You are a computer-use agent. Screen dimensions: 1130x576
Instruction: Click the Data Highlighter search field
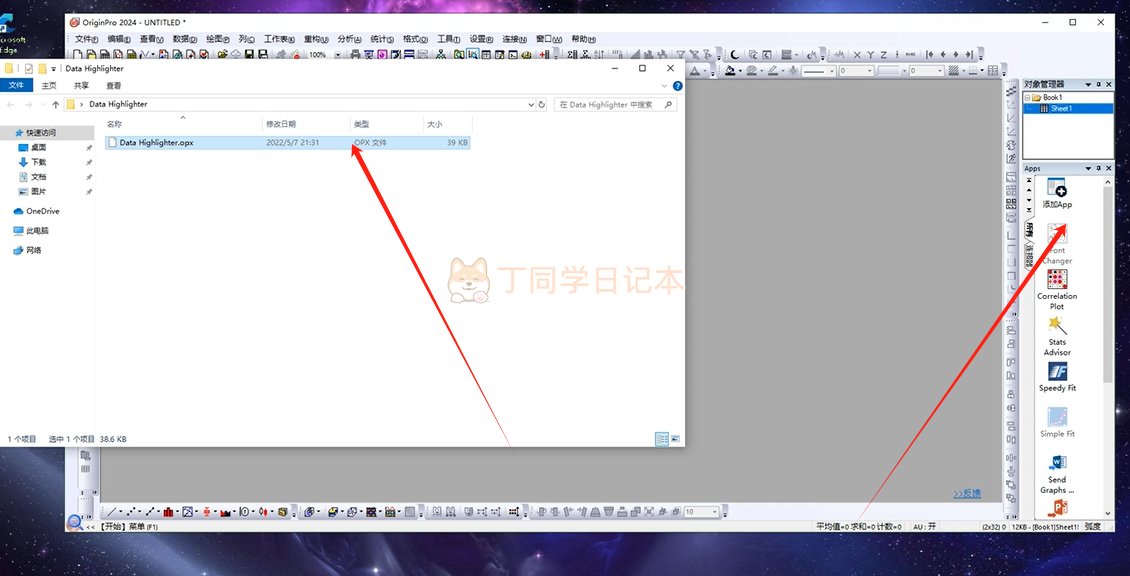point(615,105)
